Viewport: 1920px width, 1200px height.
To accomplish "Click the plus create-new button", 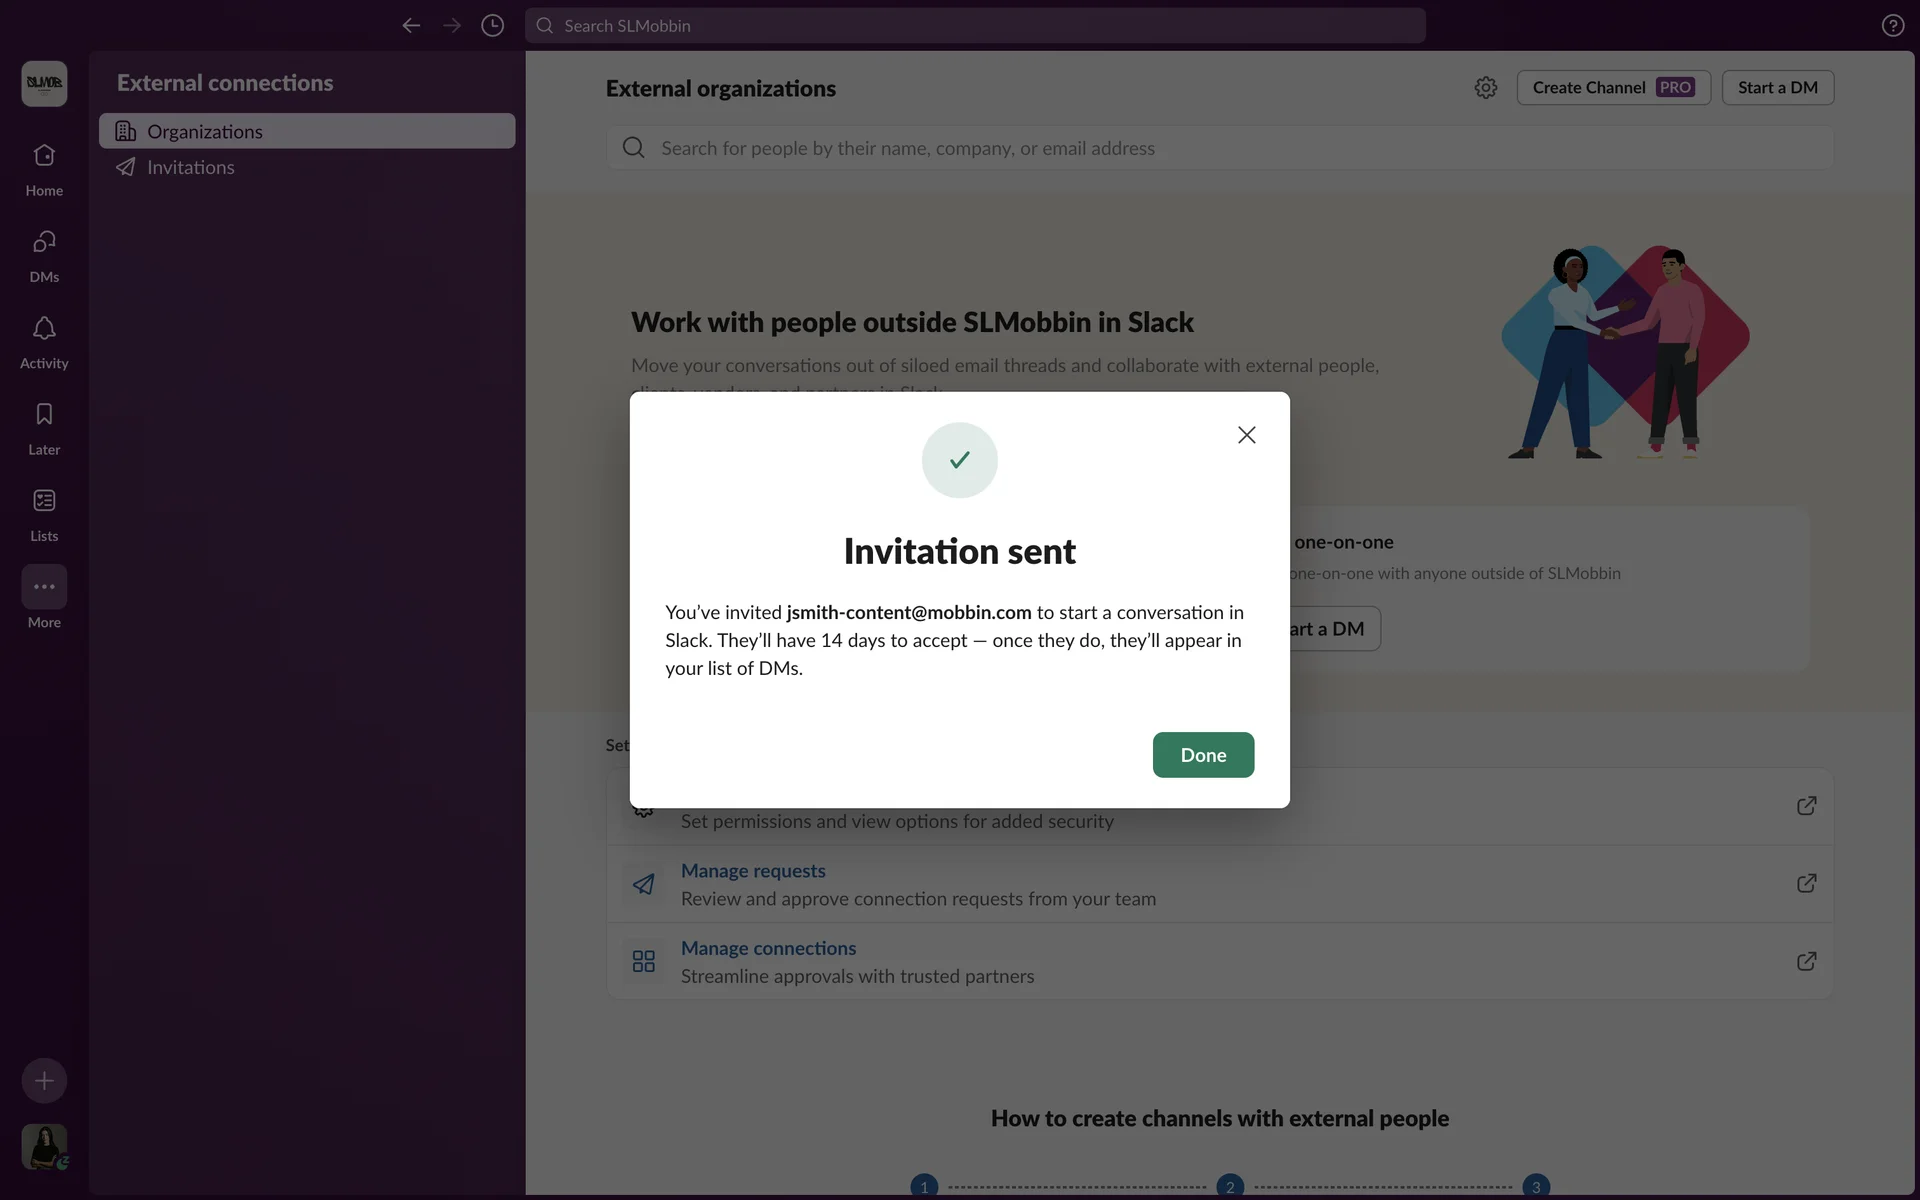I will click(x=44, y=1080).
